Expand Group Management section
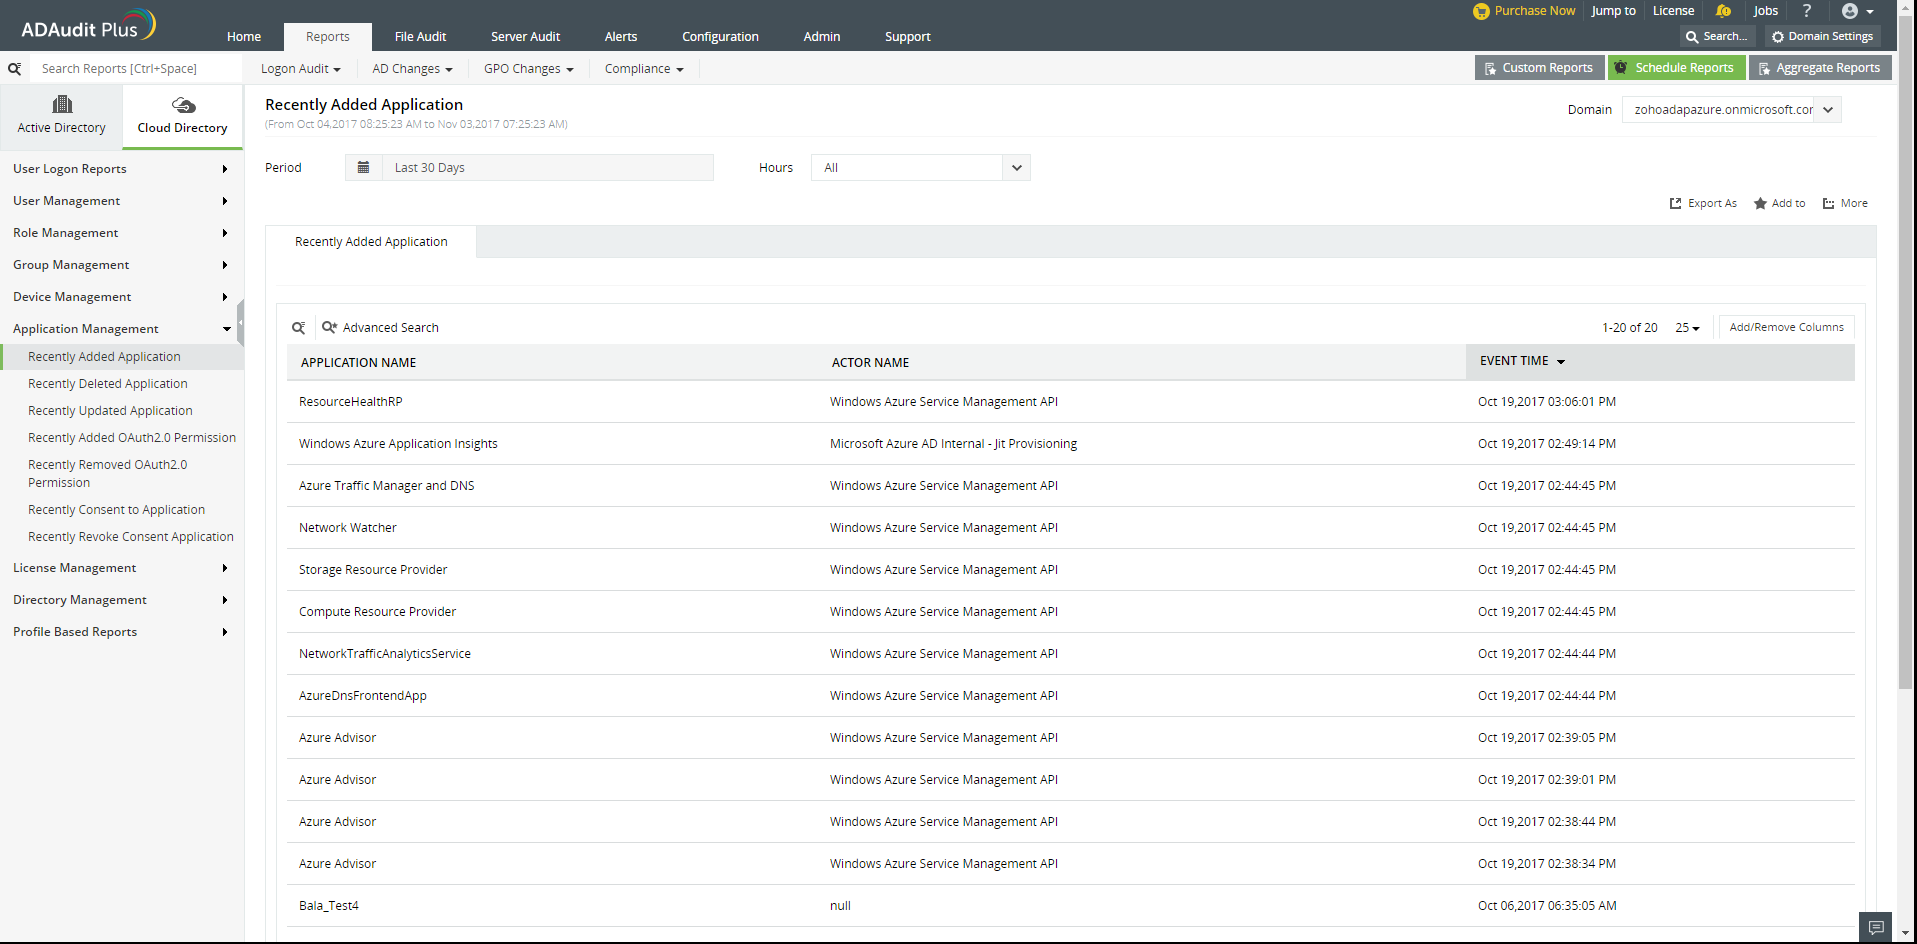This screenshot has width=1917, height=944. coord(121,265)
